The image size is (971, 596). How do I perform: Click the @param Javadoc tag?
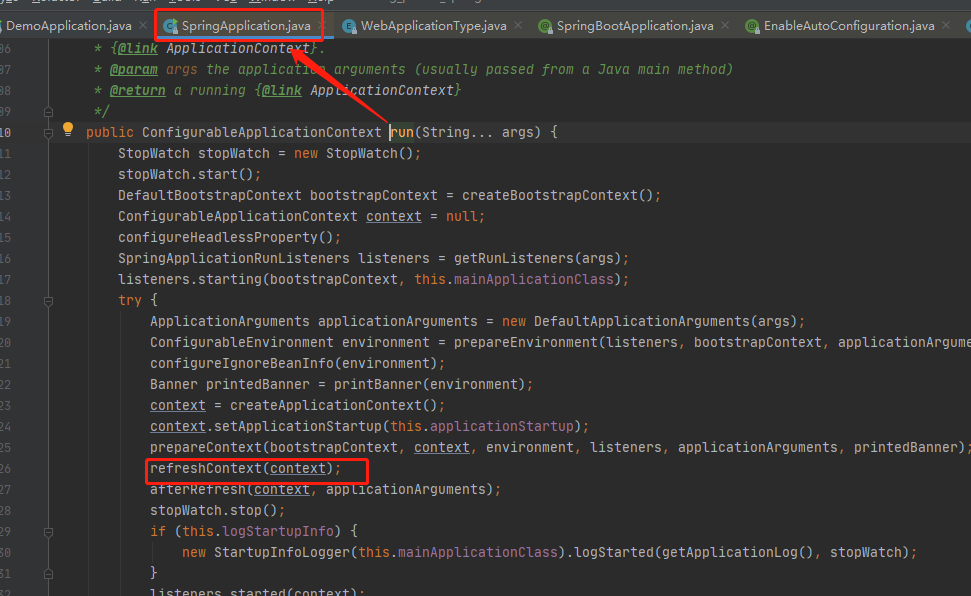pos(134,69)
